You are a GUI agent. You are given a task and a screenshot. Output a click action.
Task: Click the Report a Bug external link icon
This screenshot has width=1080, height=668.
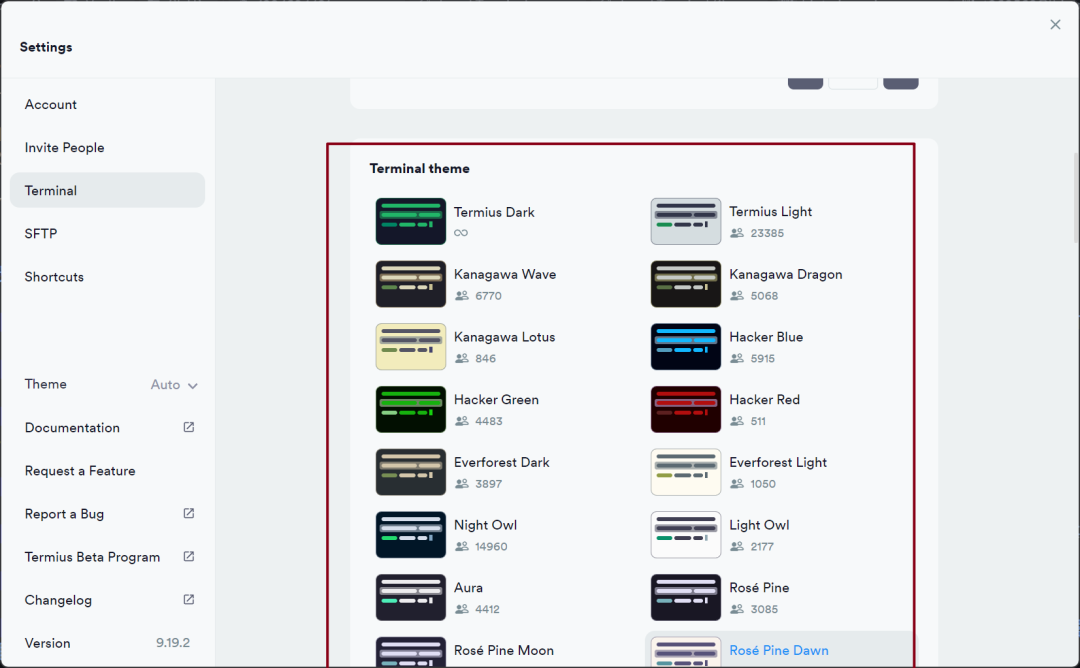(x=189, y=514)
